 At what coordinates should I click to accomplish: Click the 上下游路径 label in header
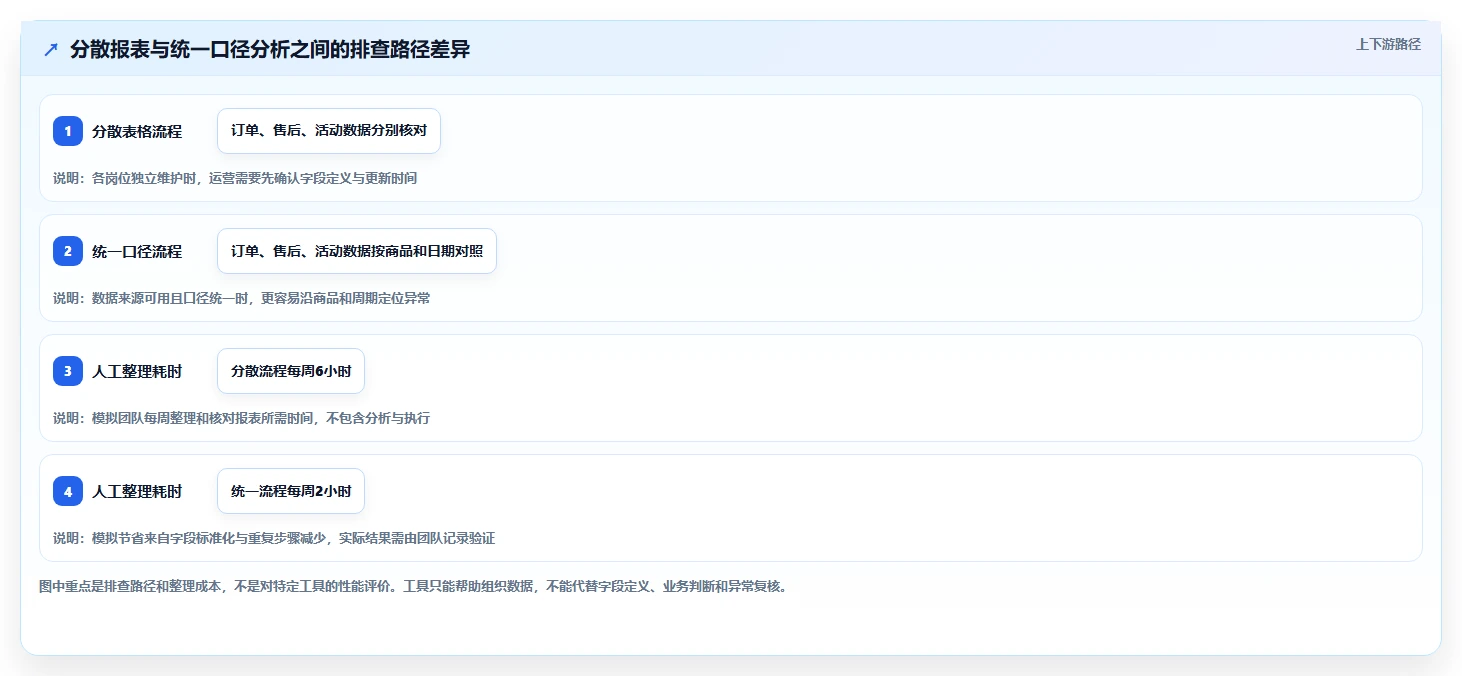1388,44
